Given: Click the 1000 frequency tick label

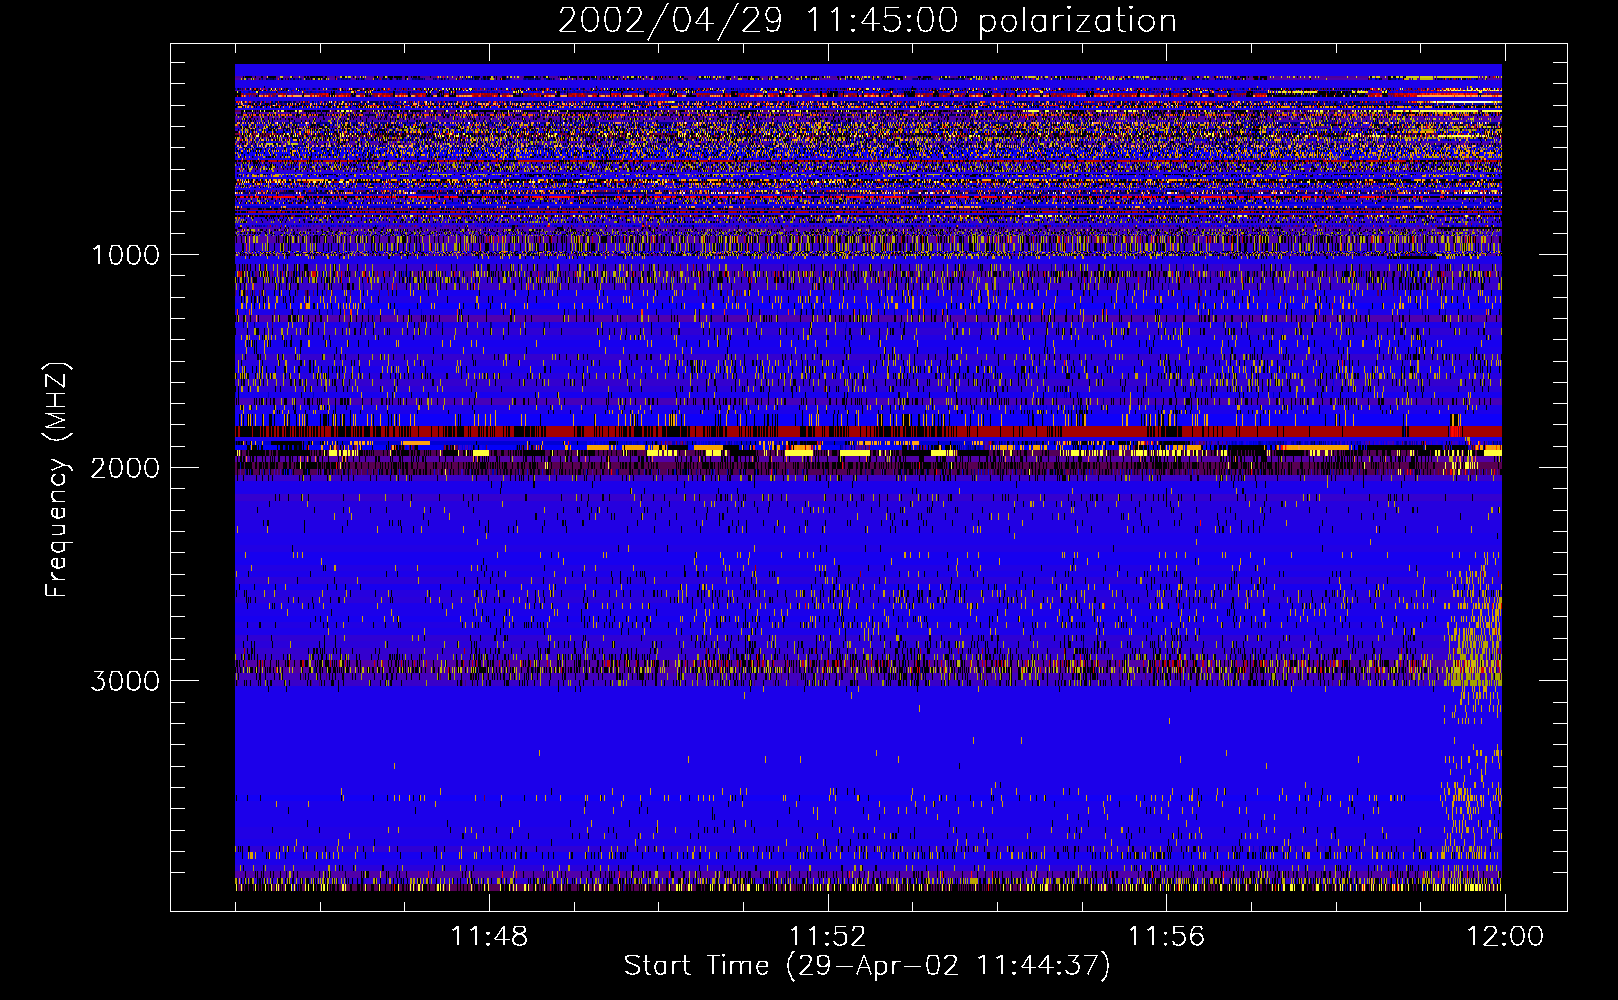Looking at the screenshot, I should click(126, 255).
